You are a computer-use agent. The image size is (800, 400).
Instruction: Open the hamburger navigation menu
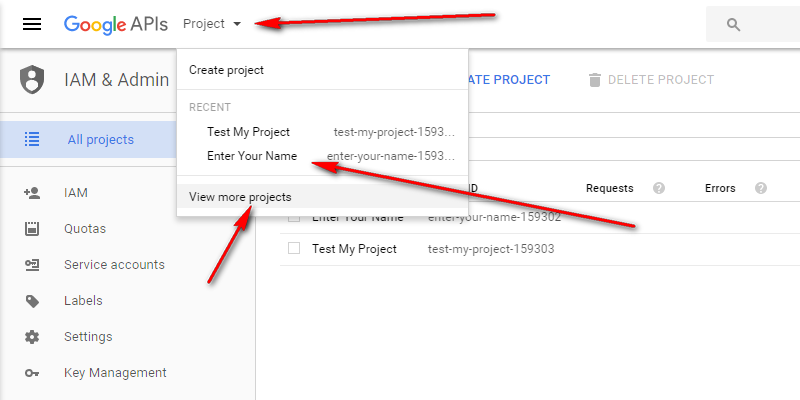[x=32, y=24]
